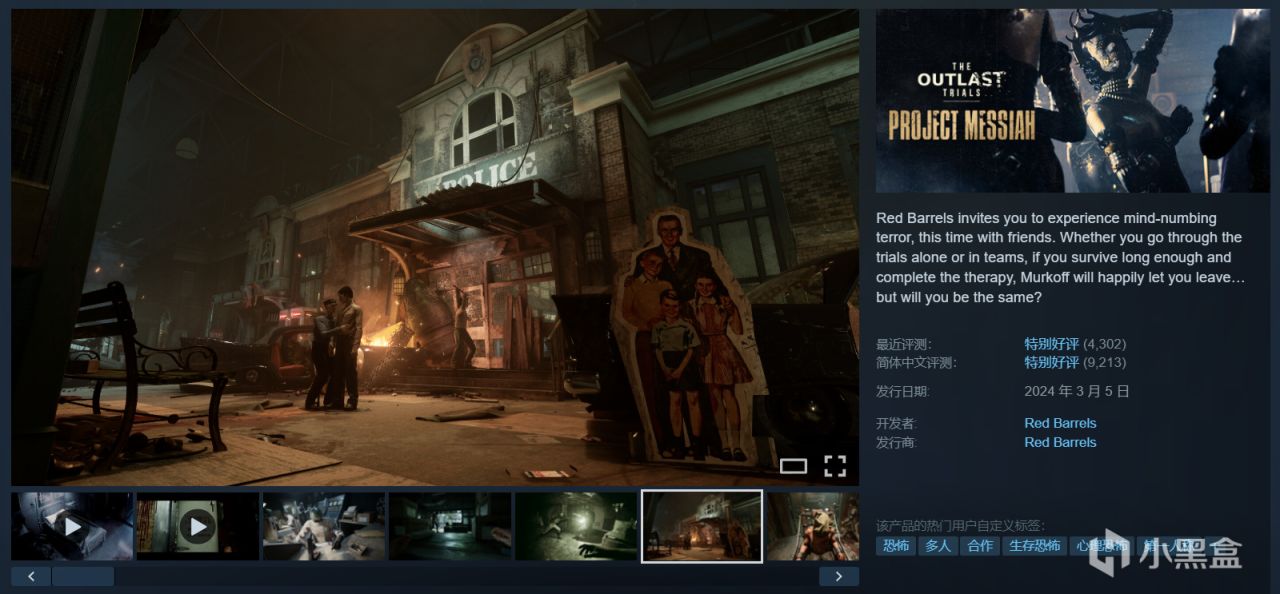Play the second video thumbnail with dark doorway
Viewport: 1280px width, 594px height.
(198, 526)
